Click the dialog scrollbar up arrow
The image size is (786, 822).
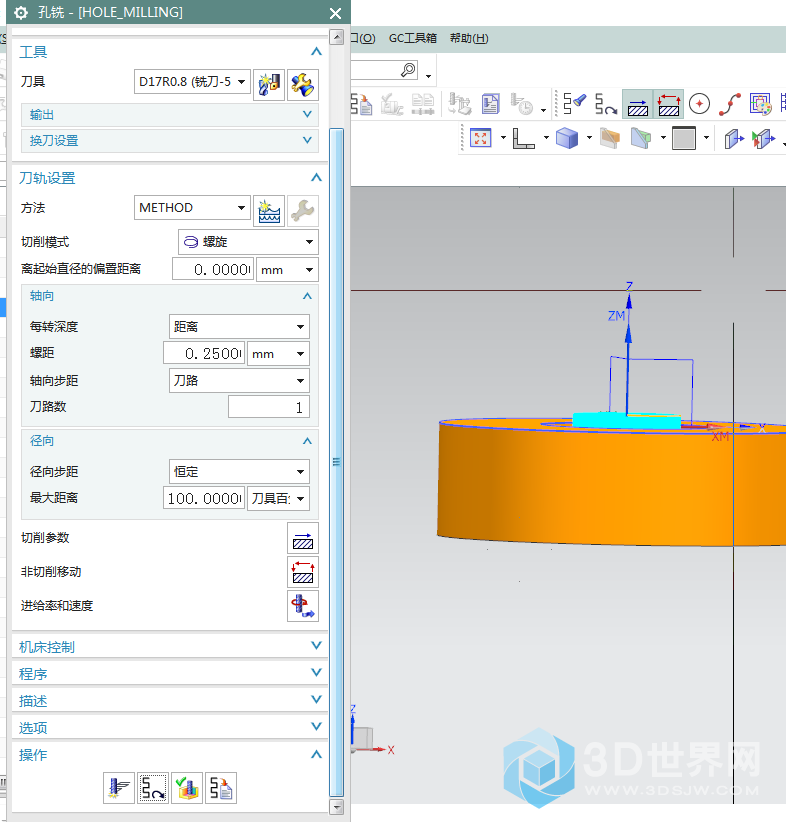pyautogui.click(x=337, y=37)
